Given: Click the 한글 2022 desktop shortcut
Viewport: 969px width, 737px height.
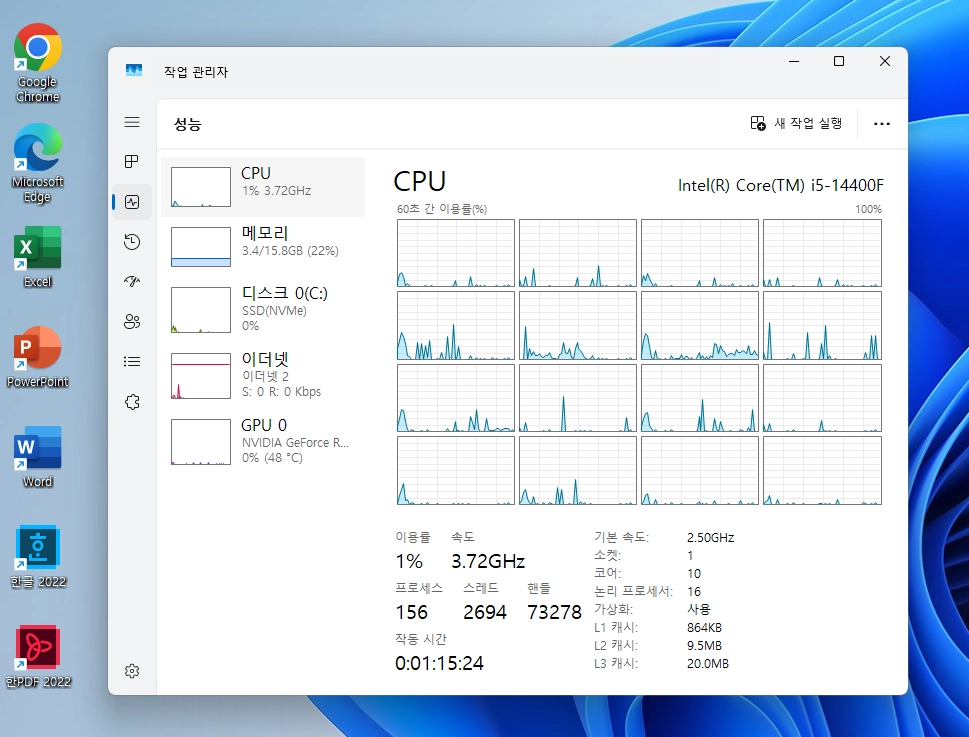Looking at the screenshot, I should (x=38, y=557).
